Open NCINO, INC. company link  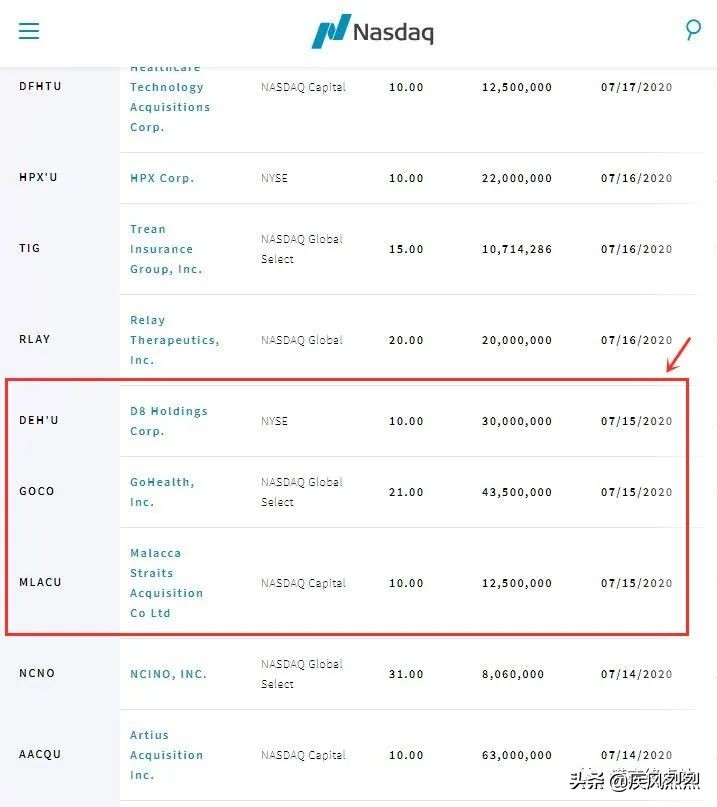tap(168, 674)
